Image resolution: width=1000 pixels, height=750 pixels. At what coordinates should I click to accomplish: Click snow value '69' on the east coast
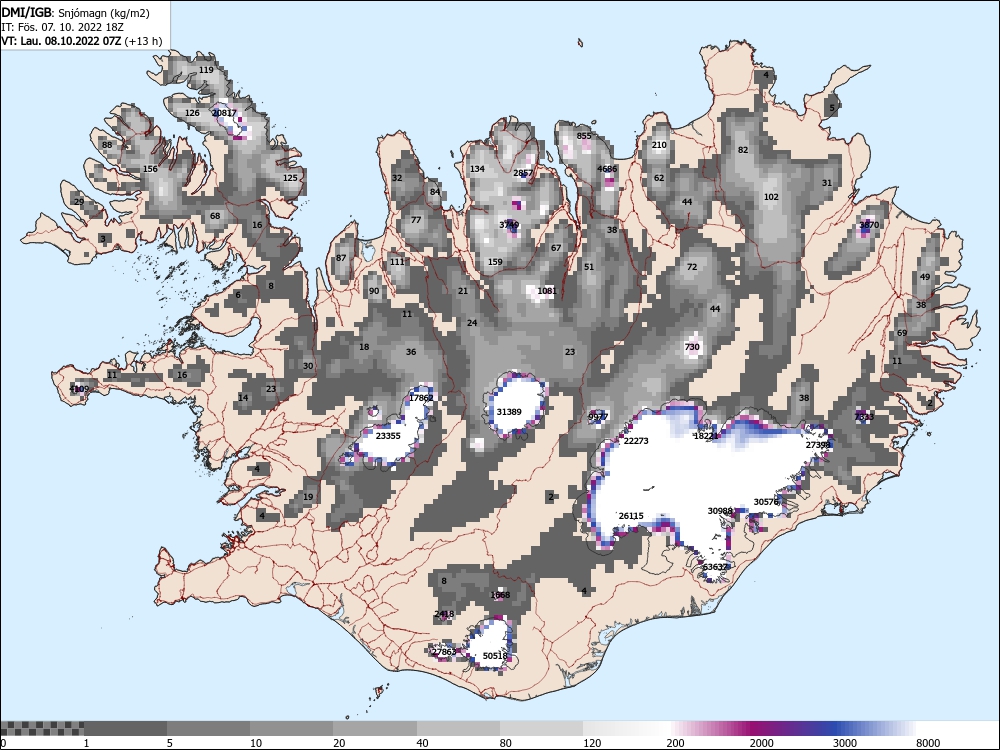[x=902, y=333]
